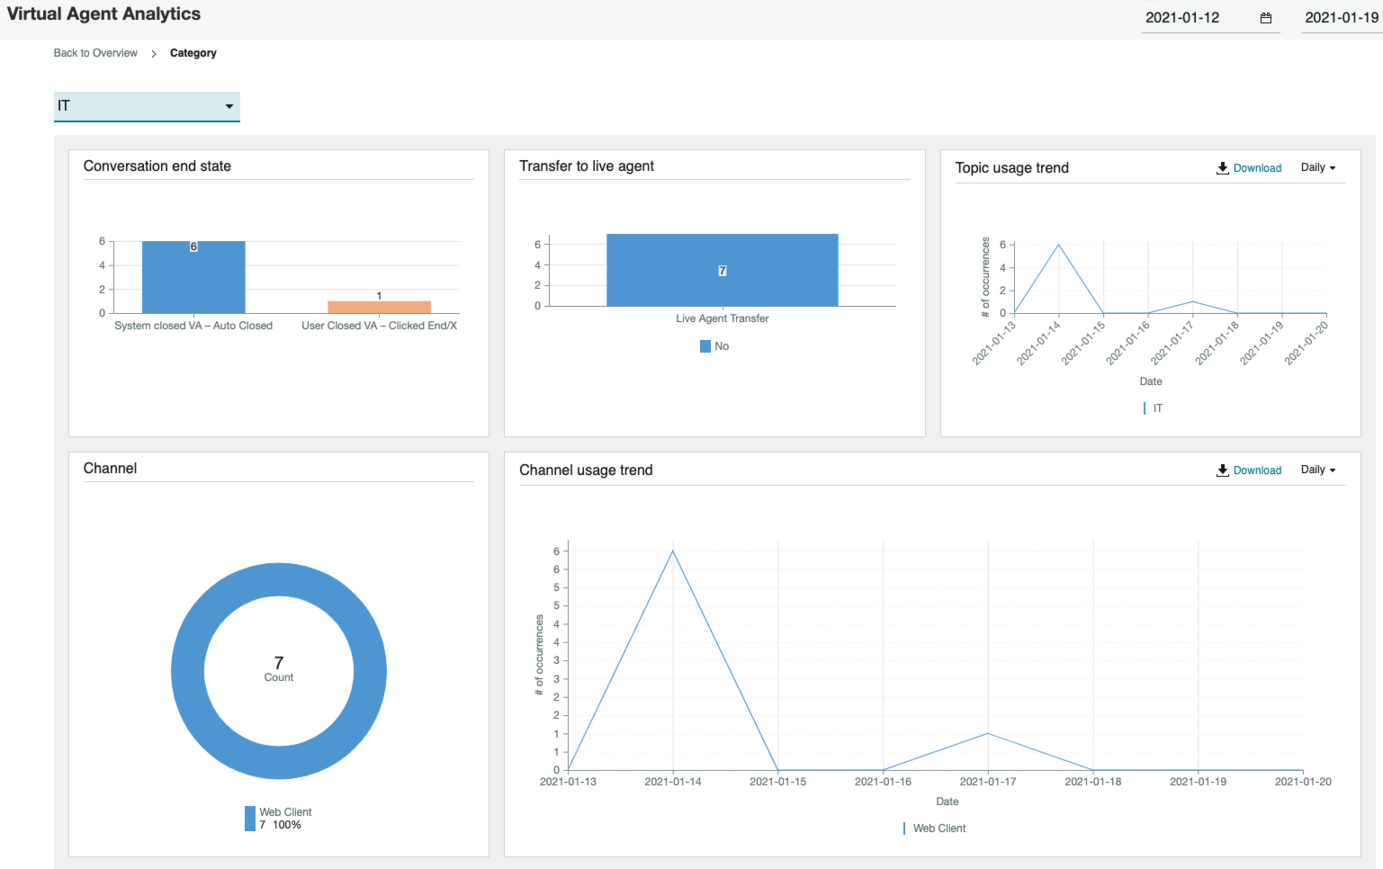Download the Topic usage trend data
The image size is (1383, 869).
1257,168
